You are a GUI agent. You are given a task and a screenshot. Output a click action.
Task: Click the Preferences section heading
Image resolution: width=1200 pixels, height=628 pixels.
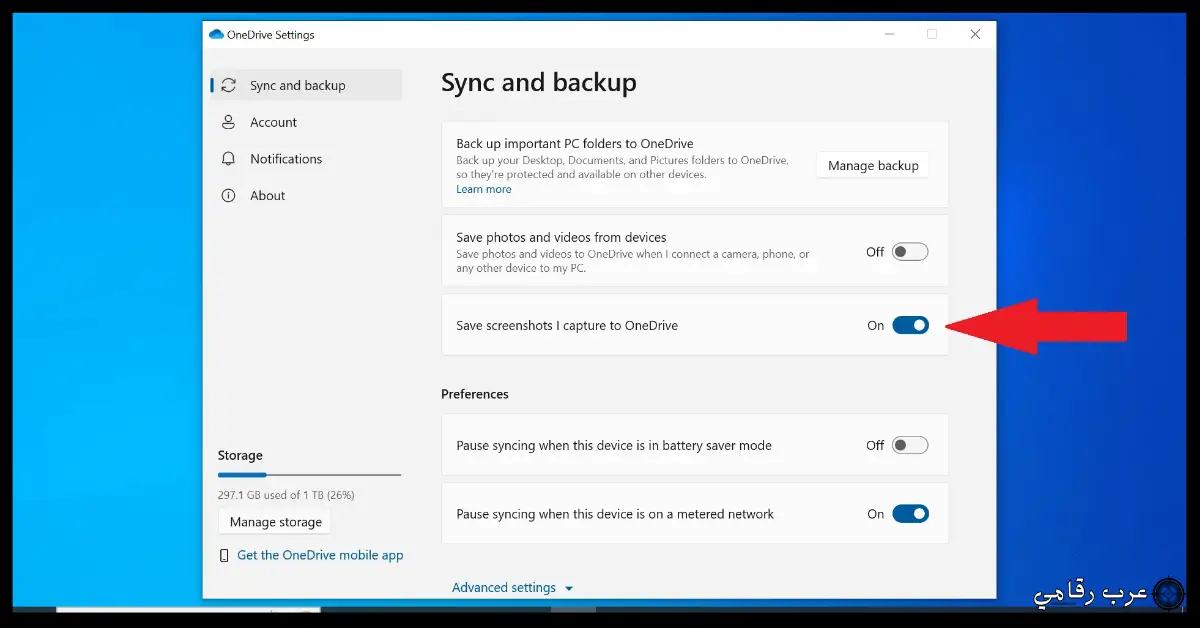tap(475, 394)
